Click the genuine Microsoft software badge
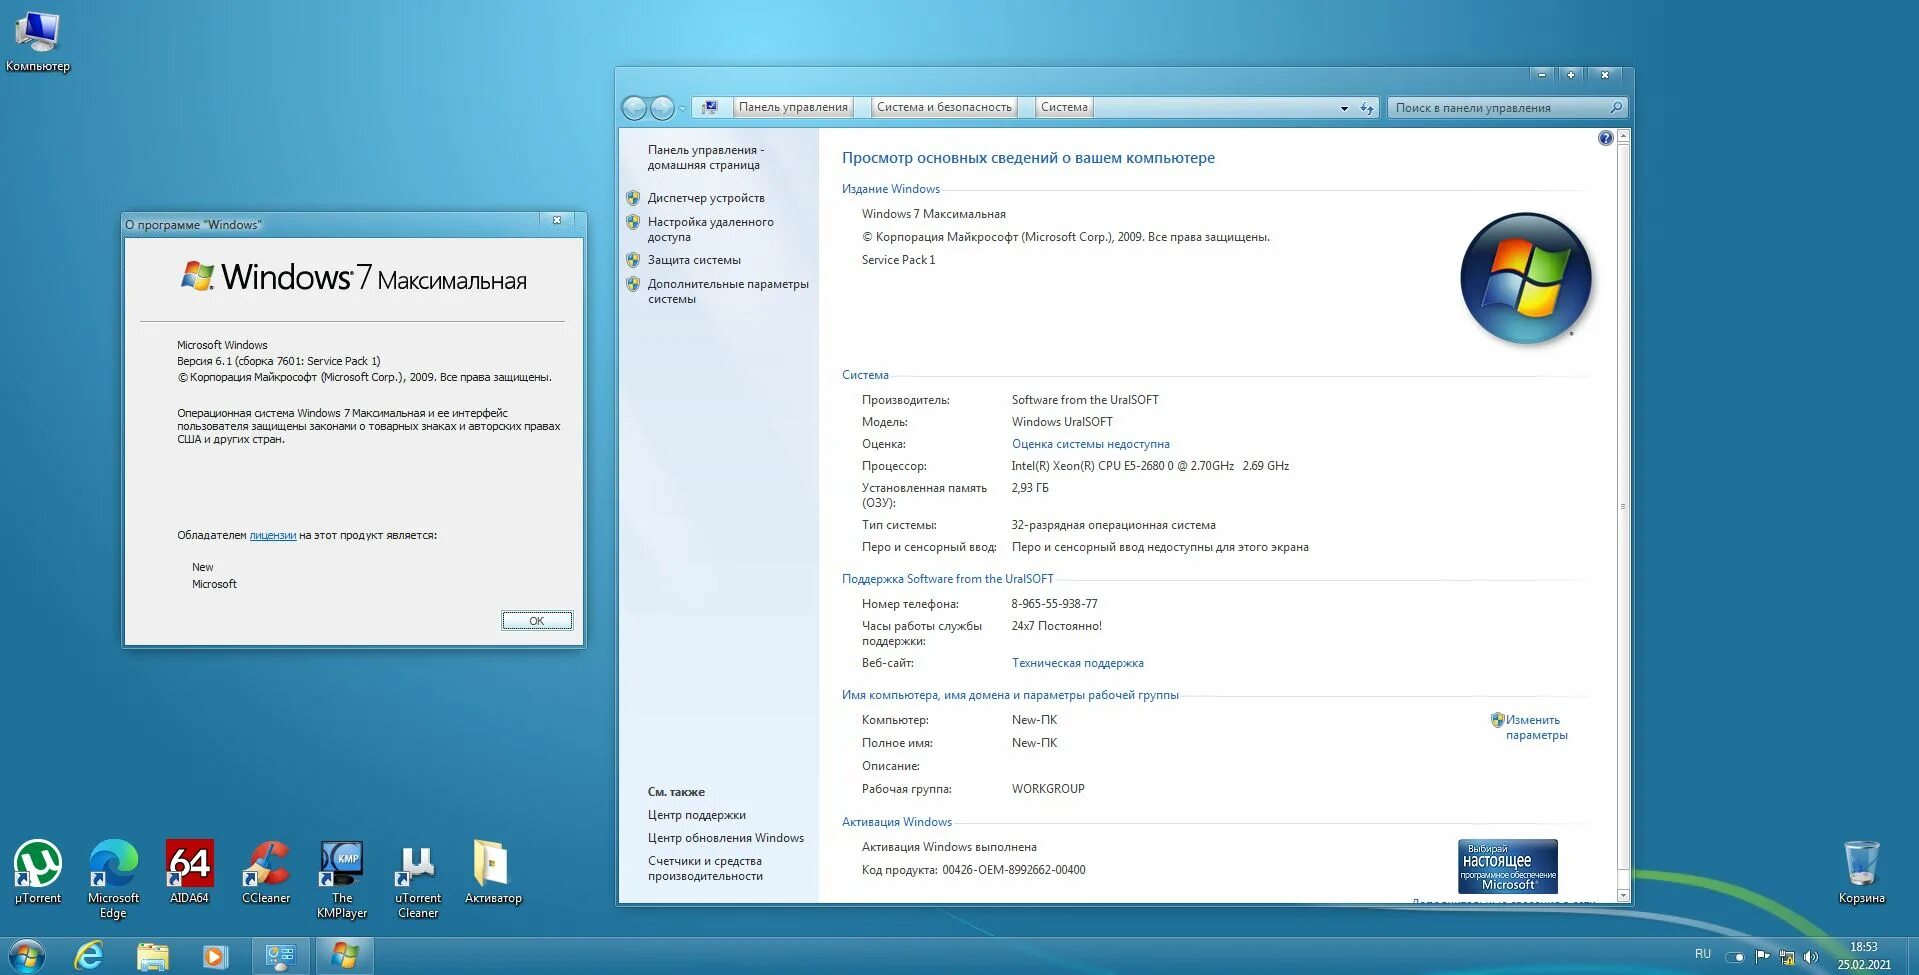Viewport: 1919px width, 975px height. [x=1507, y=866]
